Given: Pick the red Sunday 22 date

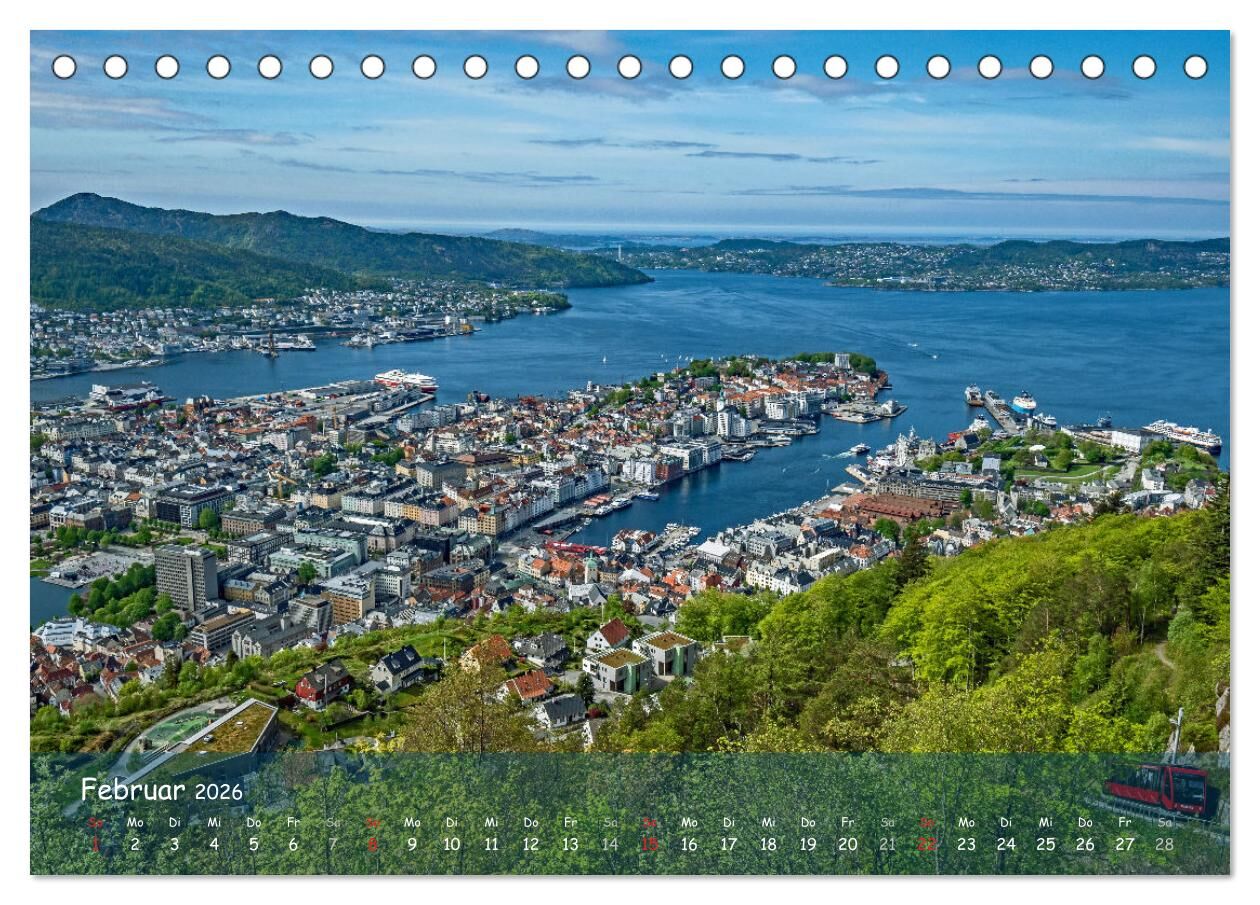Looking at the screenshot, I should point(927,844).
